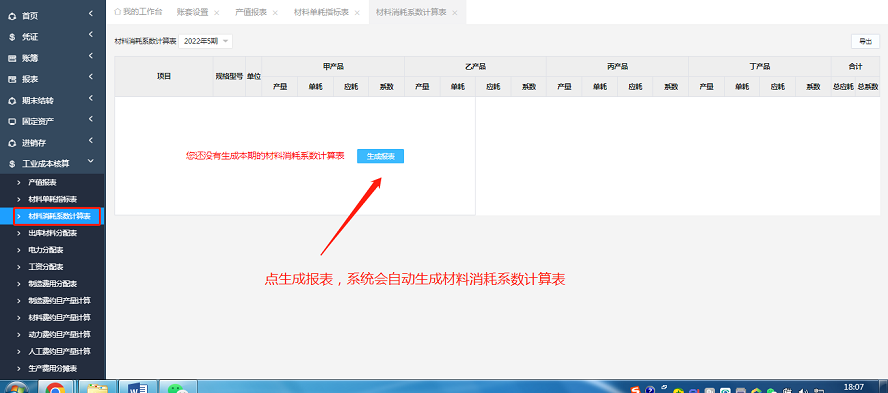The height and width of the screenshot is (393, 888).
Task: Click the 固定资产 monitor icon in sidebar
Action: coord(12,122)
